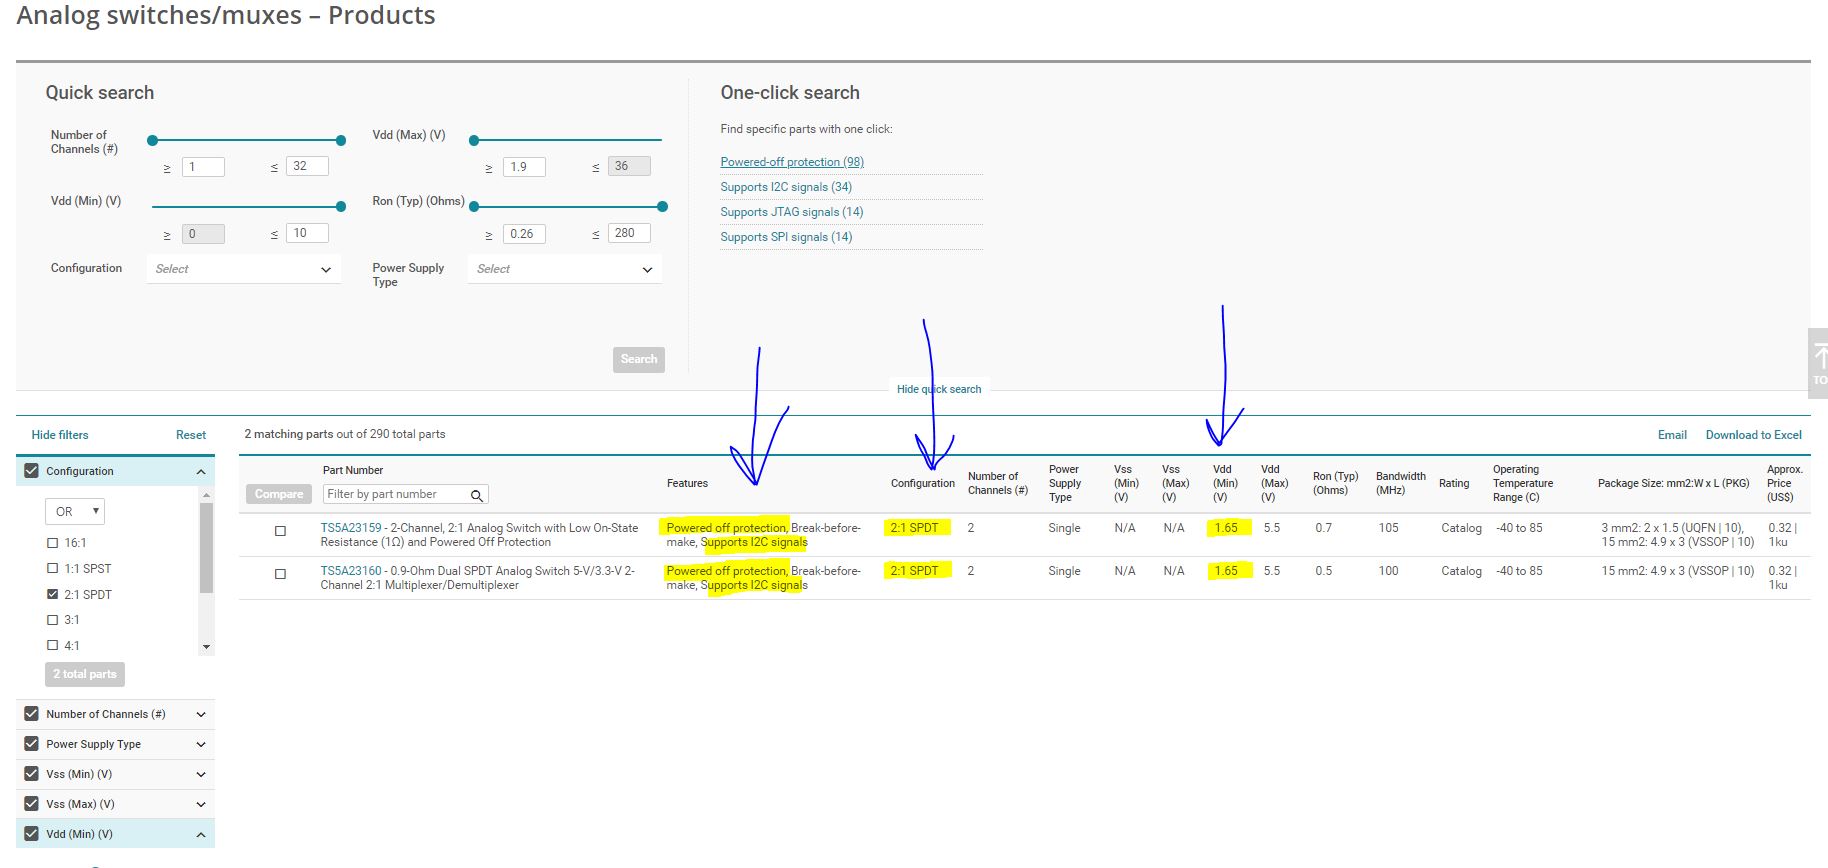Open the Powered-off protection (98) link
Viewport: 1828px width, 868px height.
(x=792, y=162)
